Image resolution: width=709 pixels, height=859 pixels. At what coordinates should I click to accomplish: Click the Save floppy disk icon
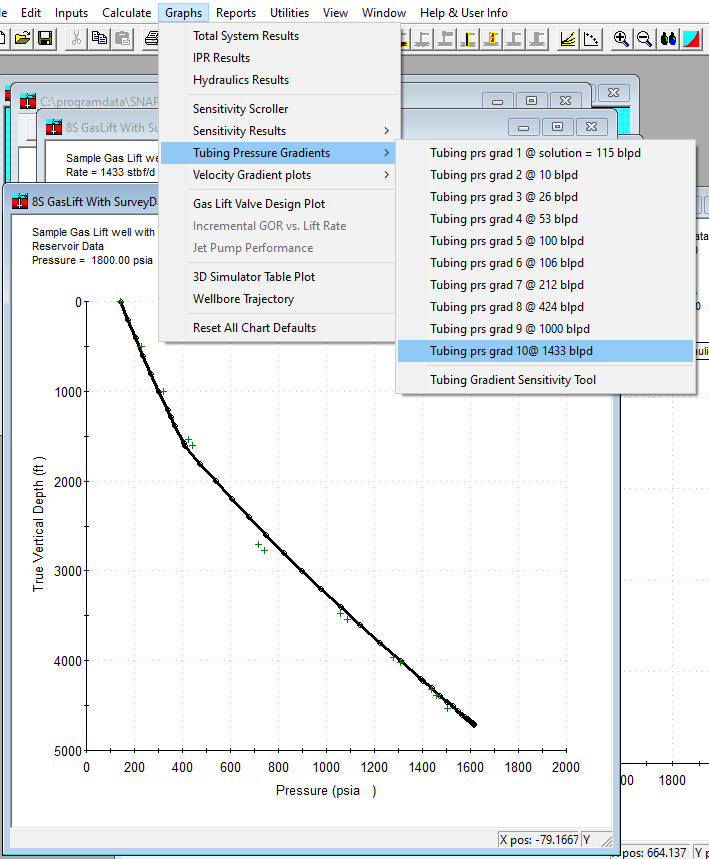pyautogui.click(x=45, y=39)
